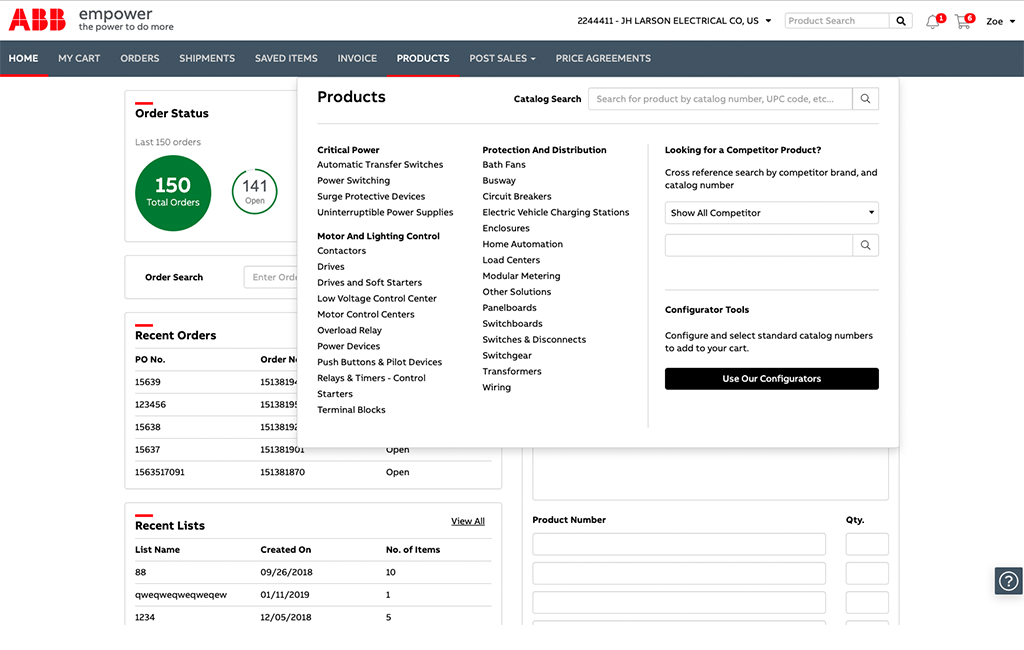This screenshot has height=650, width=1024.
Task: Open View All recent lists link
Action: [x=468, y=521]
